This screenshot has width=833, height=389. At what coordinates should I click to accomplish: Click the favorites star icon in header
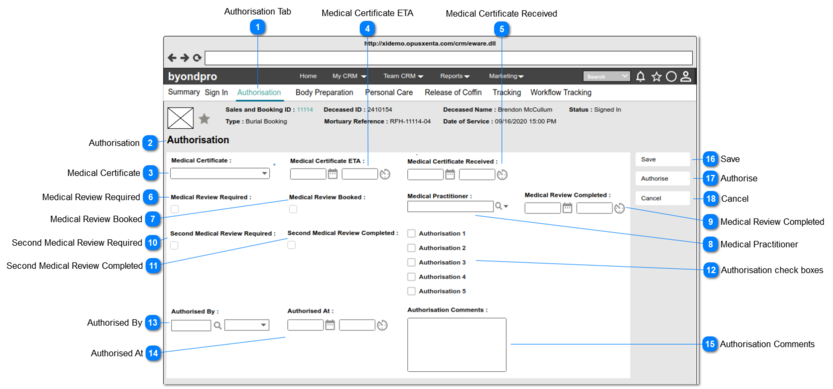click(657, 77)
